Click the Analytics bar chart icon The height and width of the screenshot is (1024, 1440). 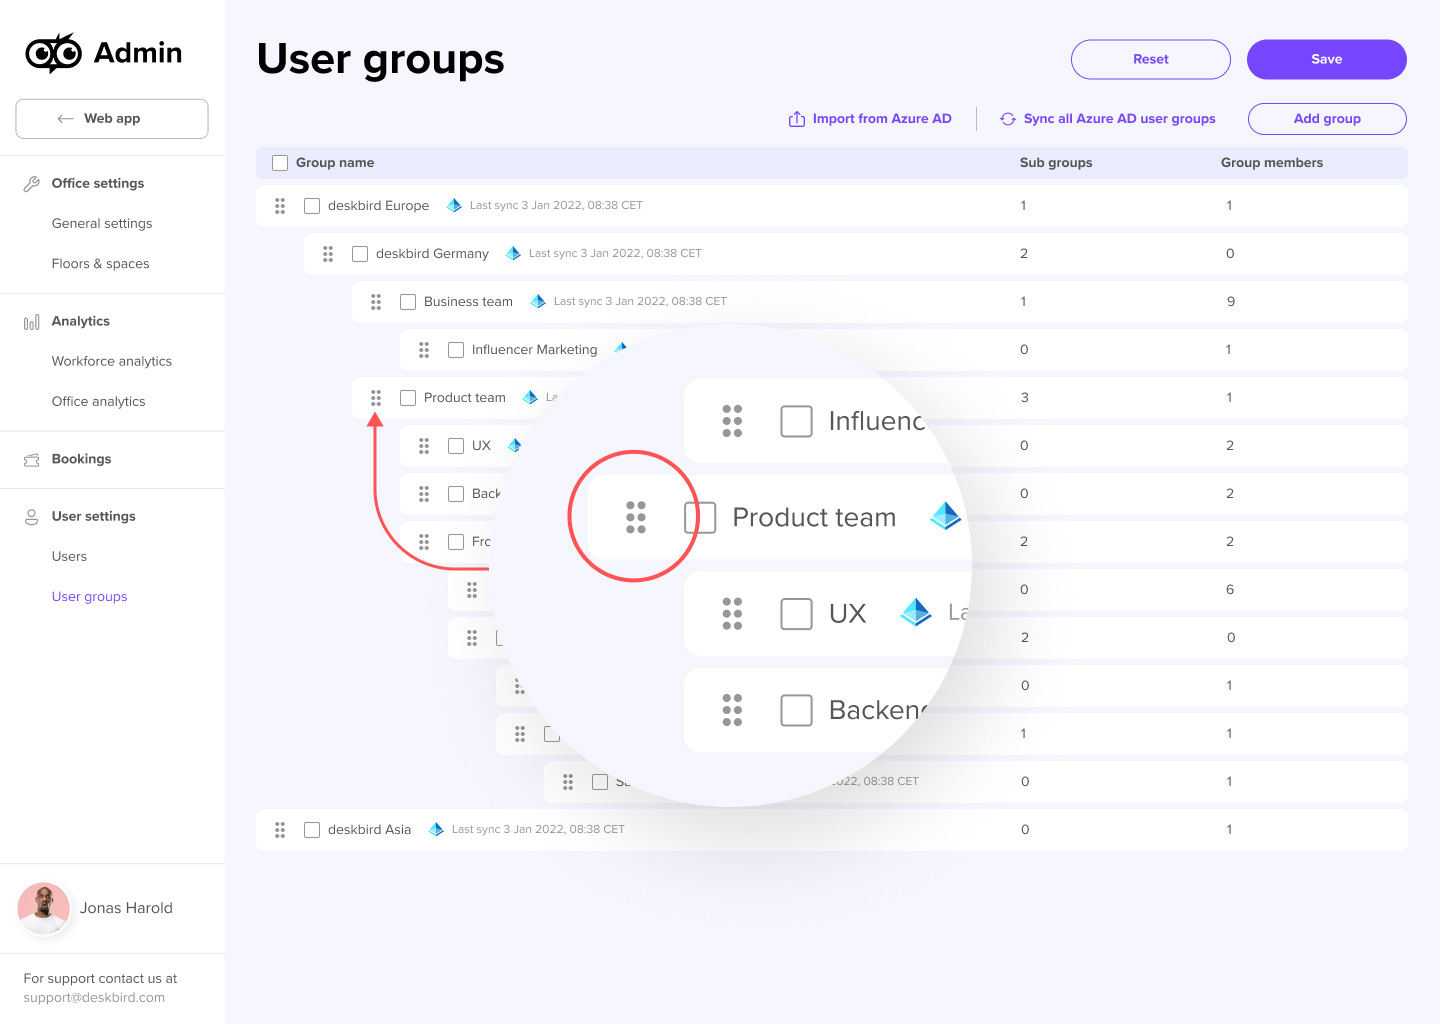pos(32,320)
